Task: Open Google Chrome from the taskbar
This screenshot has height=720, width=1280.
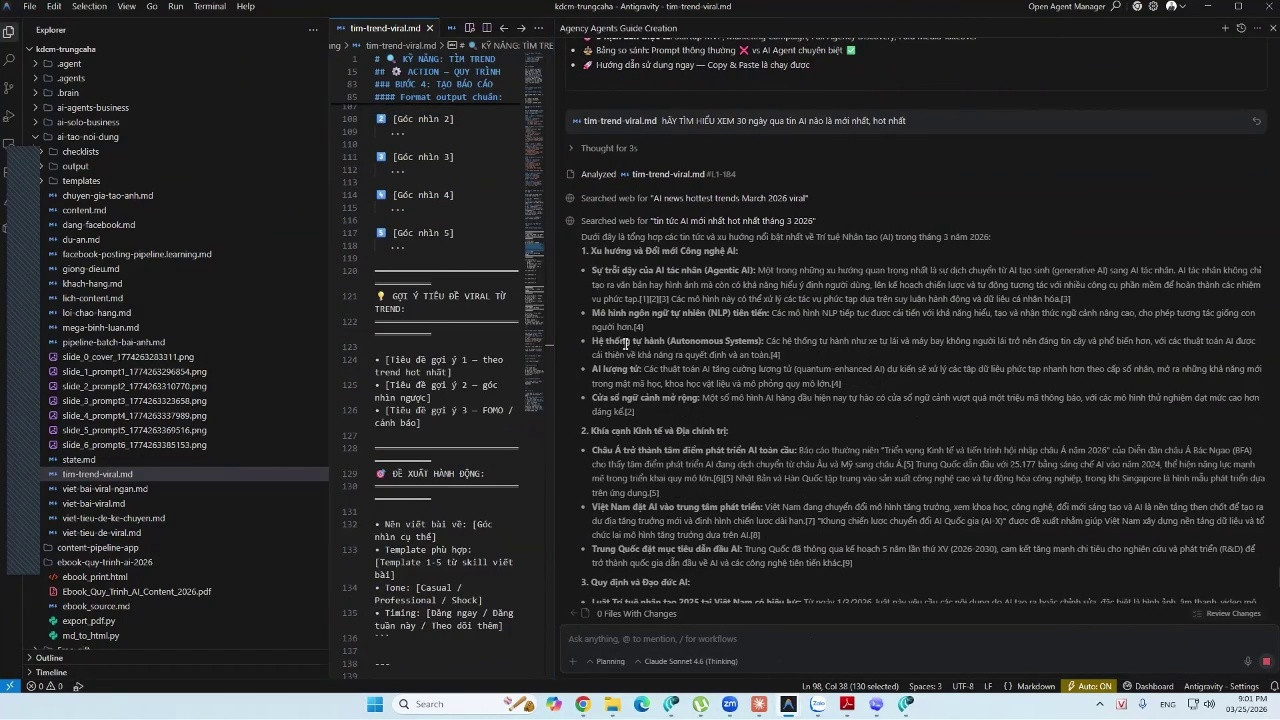Action: (x=583, y=704)
